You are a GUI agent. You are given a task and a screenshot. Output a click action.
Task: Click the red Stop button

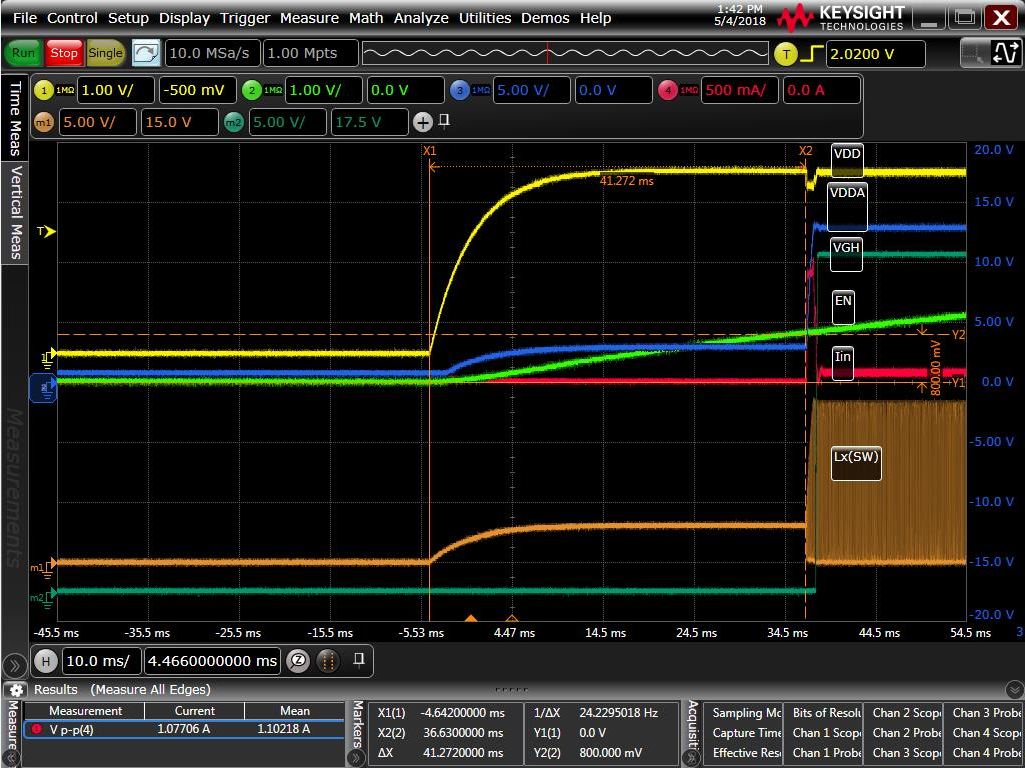(63, 53)
